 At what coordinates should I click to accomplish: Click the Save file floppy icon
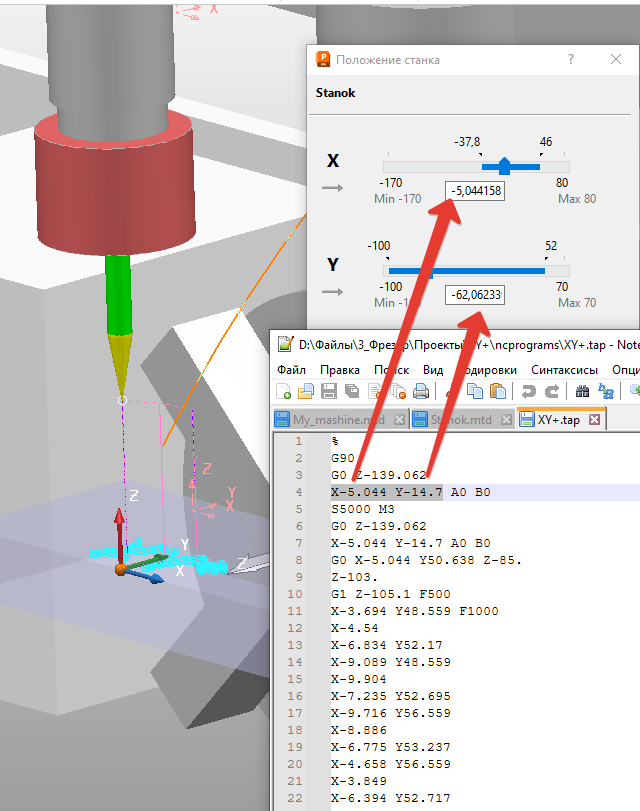[x=329, y=391]
